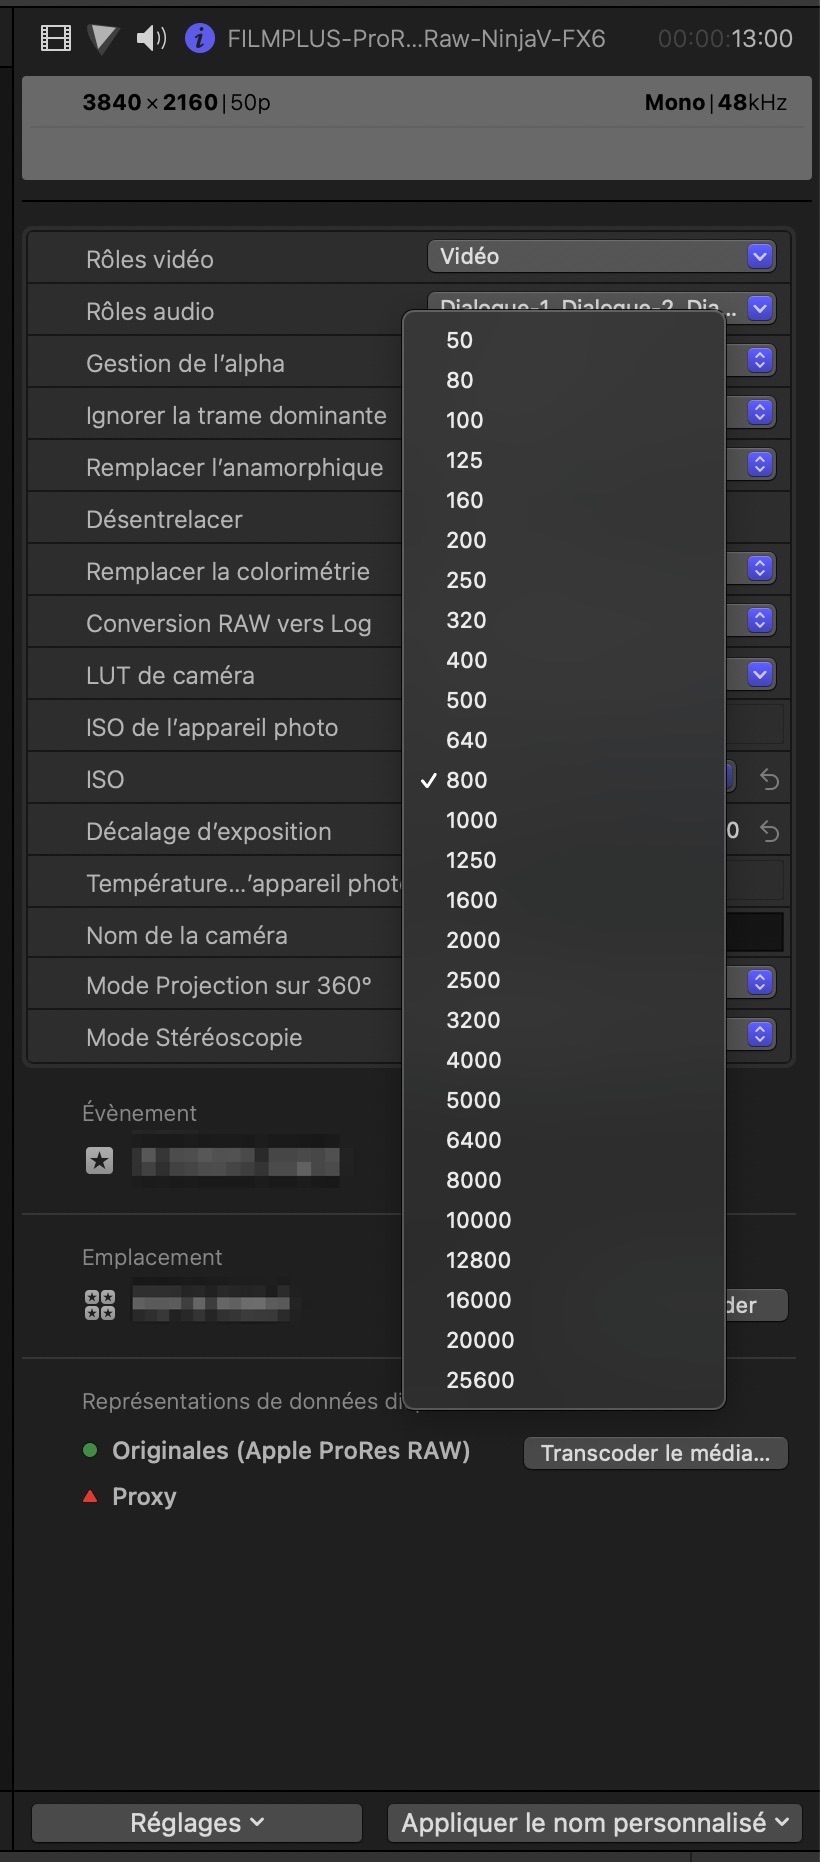Open Appliquer le nom personnalisé menu

click(596, 1823)
